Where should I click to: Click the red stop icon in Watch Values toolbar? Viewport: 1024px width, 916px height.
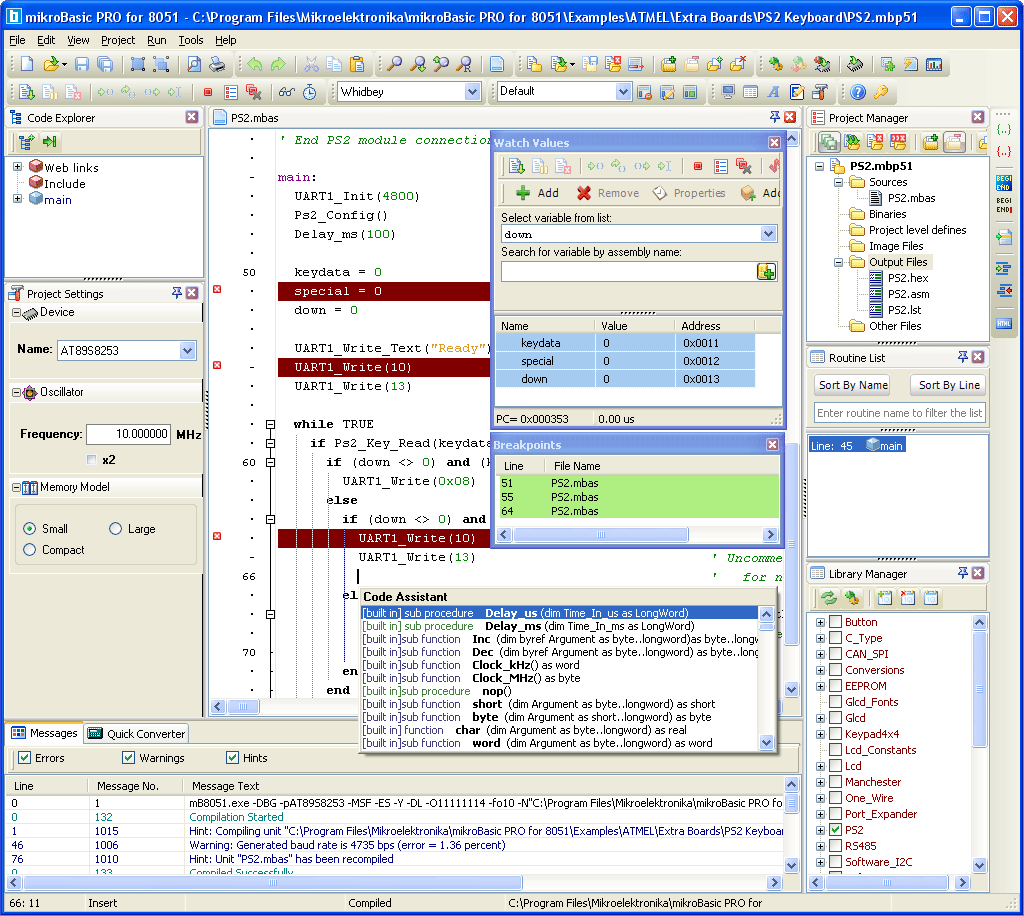[x=698, y=166]
